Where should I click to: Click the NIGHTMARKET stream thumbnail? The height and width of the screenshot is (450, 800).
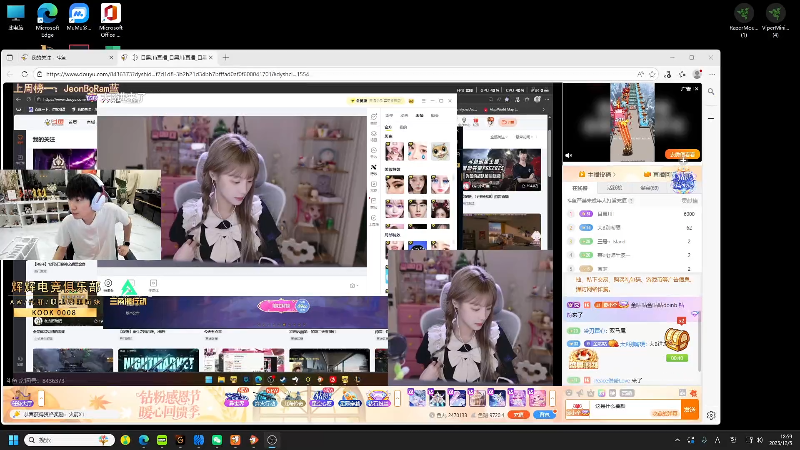point(158,361)
